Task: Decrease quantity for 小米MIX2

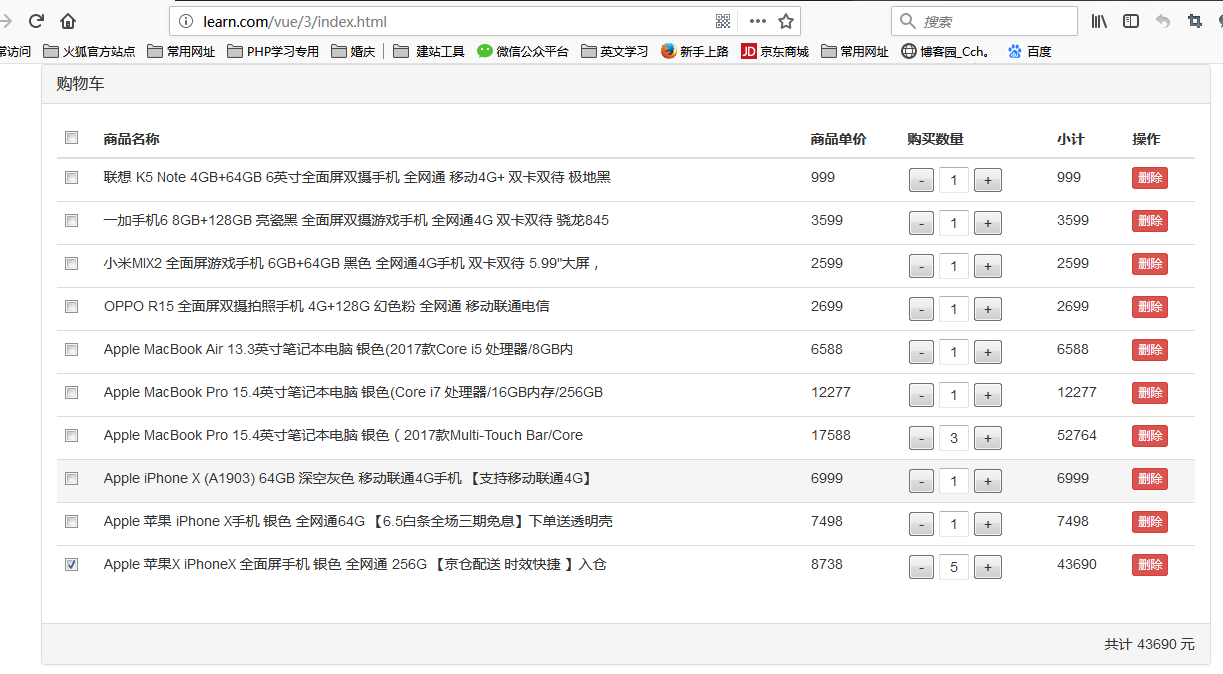Action: click(x=921, y=266)
